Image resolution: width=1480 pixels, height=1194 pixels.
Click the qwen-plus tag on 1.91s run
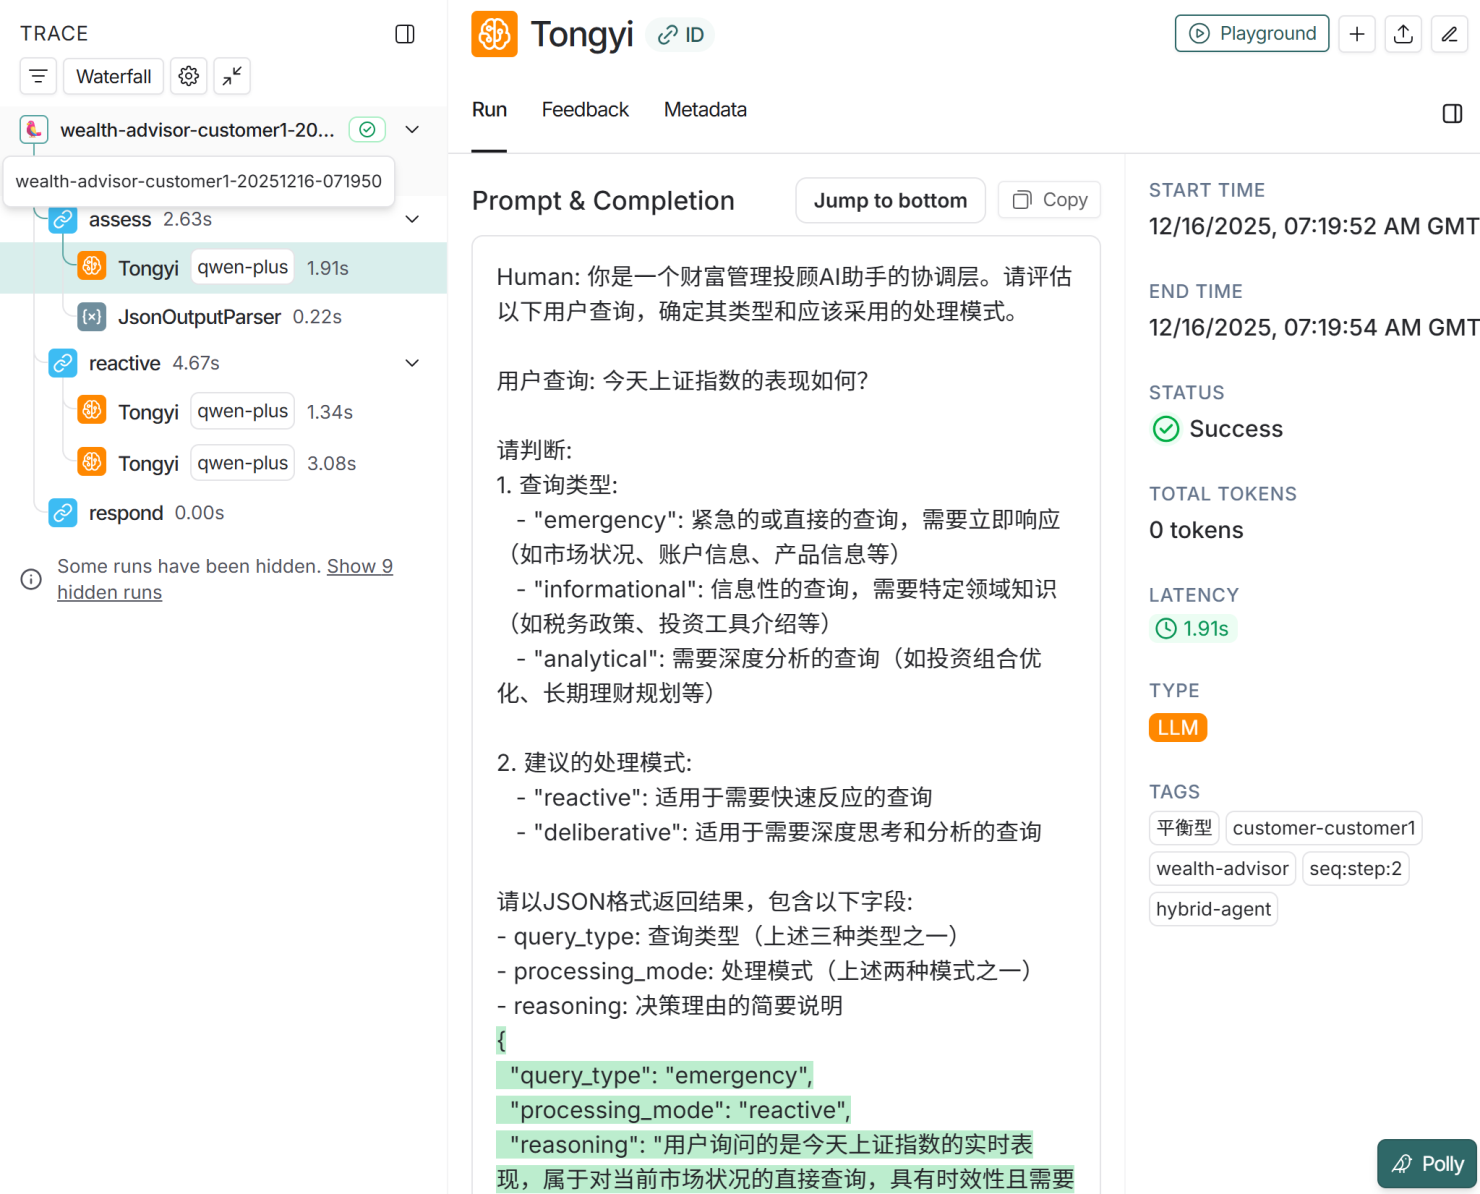point(243,267)
